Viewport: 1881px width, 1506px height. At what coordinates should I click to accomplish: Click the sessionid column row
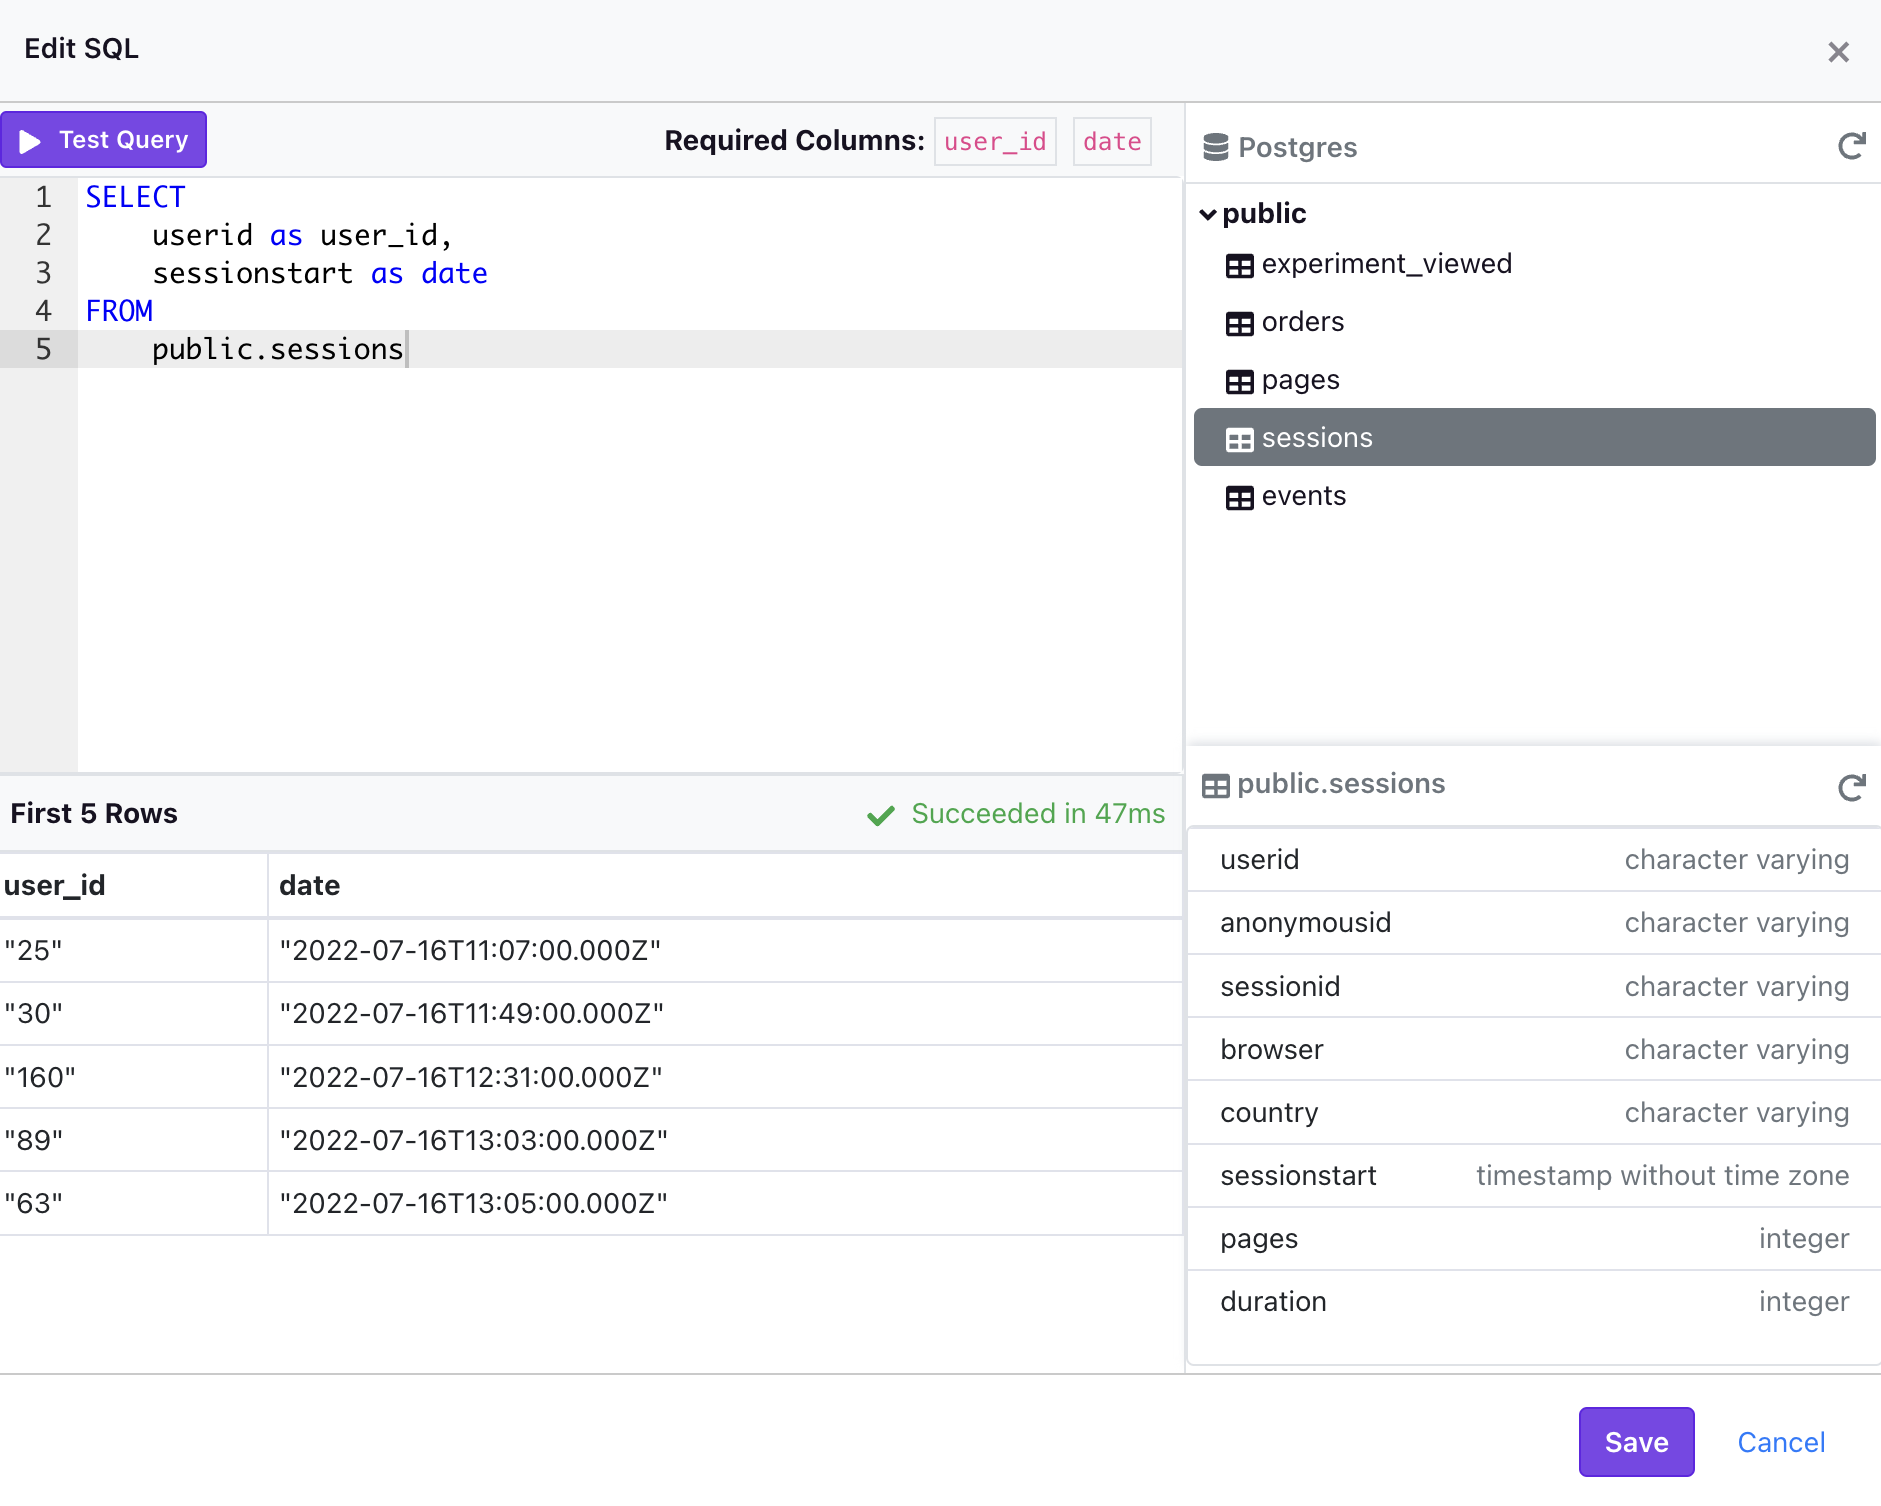(1534, 987)
